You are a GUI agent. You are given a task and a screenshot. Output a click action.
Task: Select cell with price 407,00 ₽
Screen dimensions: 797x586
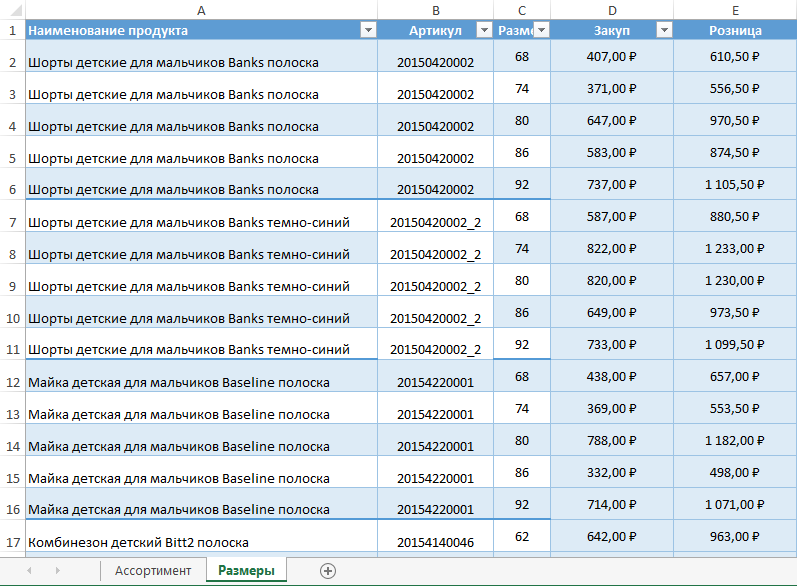[x=612, y=56]
